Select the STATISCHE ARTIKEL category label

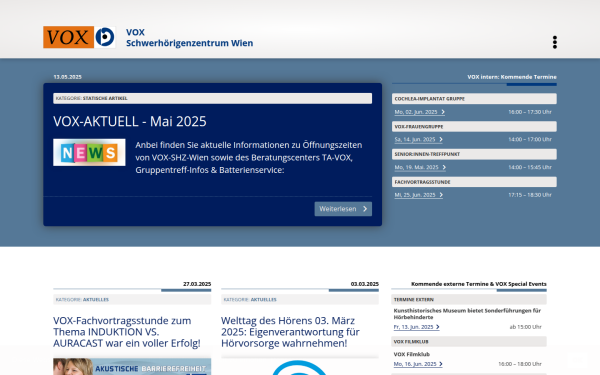click(105, 98)
